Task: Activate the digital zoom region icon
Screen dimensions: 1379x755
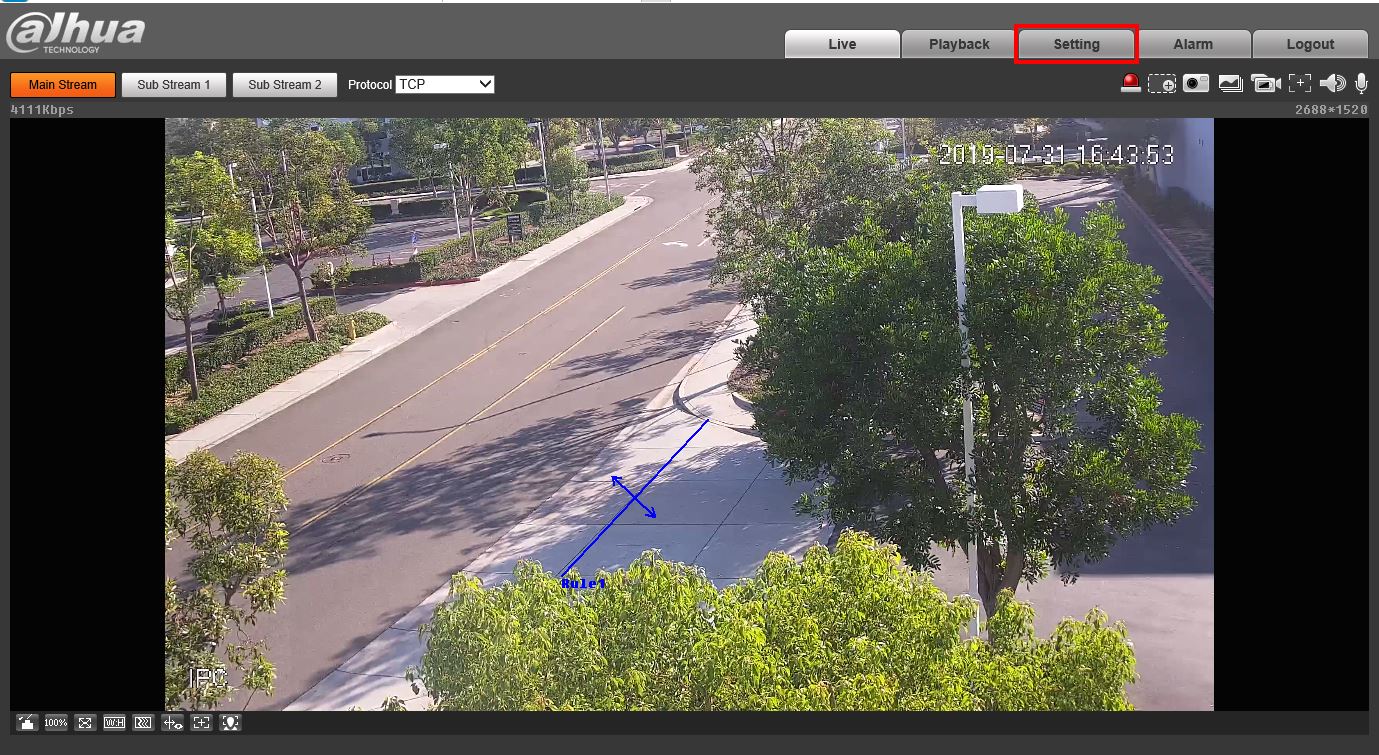Action: (1162, 84)
